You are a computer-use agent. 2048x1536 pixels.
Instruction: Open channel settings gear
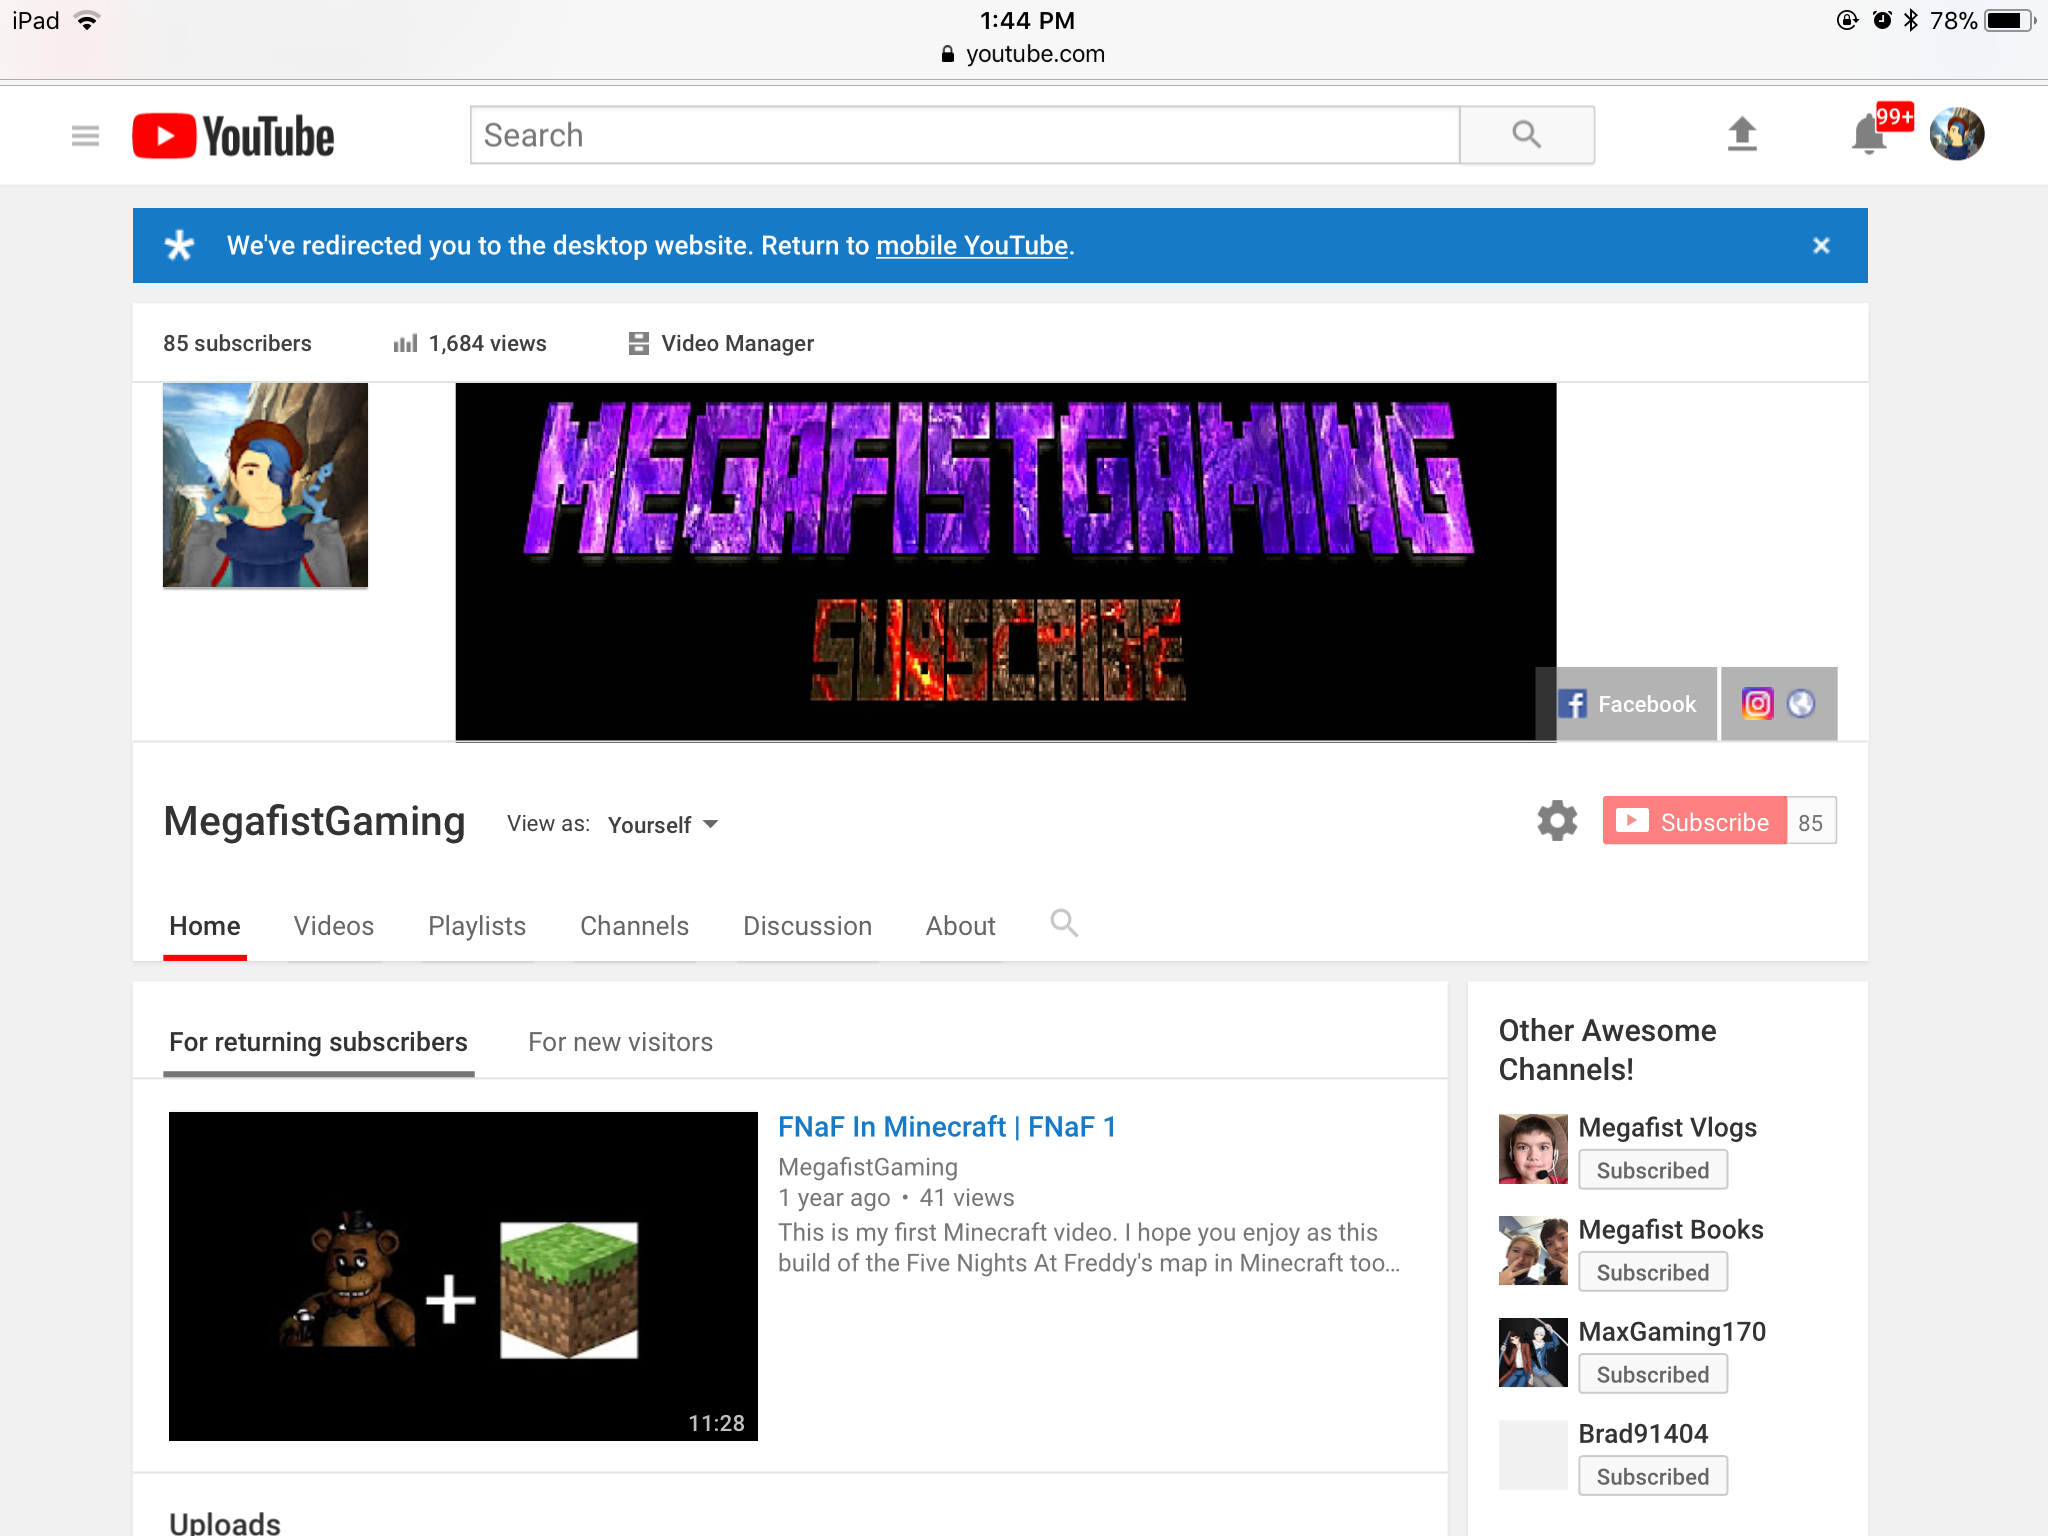(x=1557, y=821)
